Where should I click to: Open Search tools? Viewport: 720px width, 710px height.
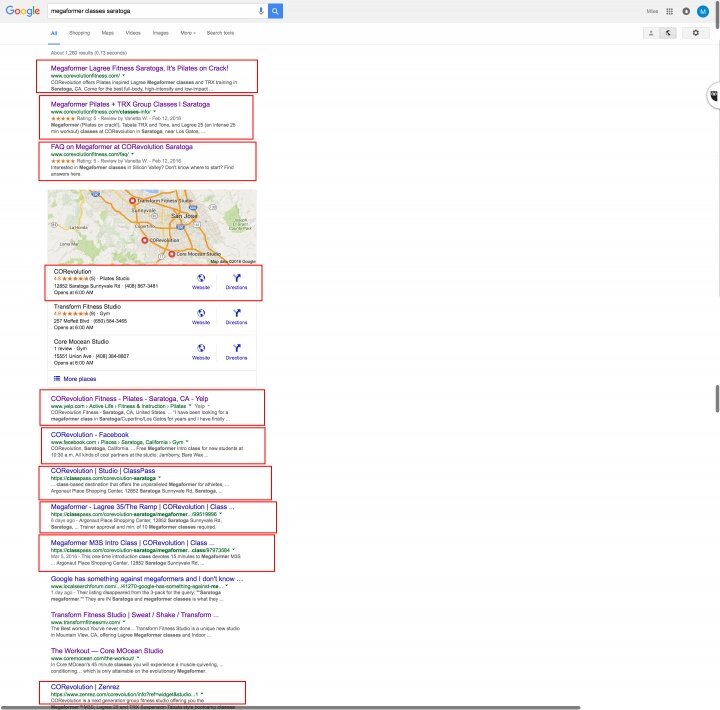(x=220, y=33)
